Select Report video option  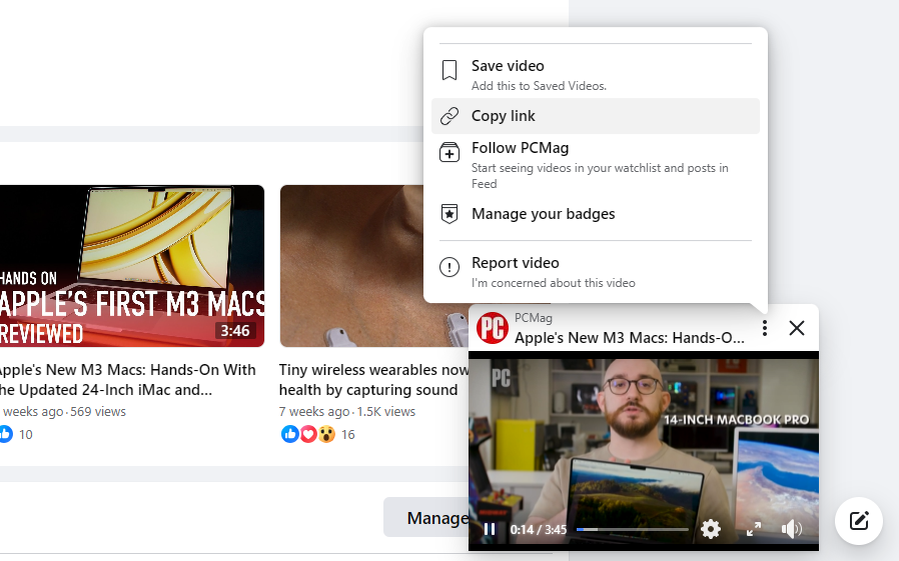tap(595, 272)
